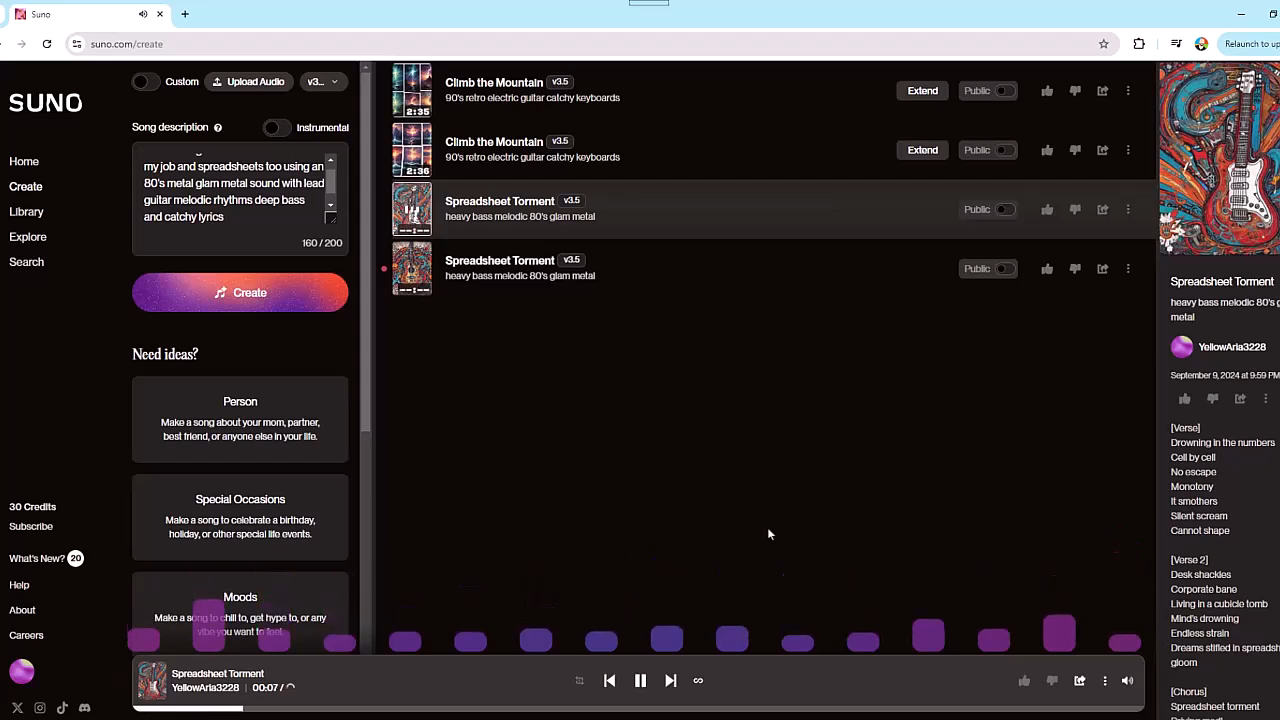Dislike the second Climb the Mountain song
1280x720 pixels.
(1075, 150)
